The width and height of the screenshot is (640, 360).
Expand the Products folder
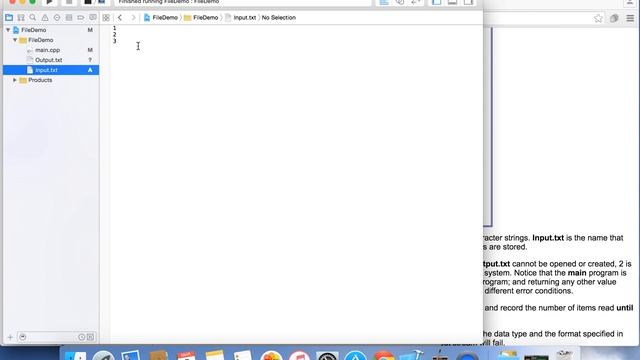click(x=15, y=80)
